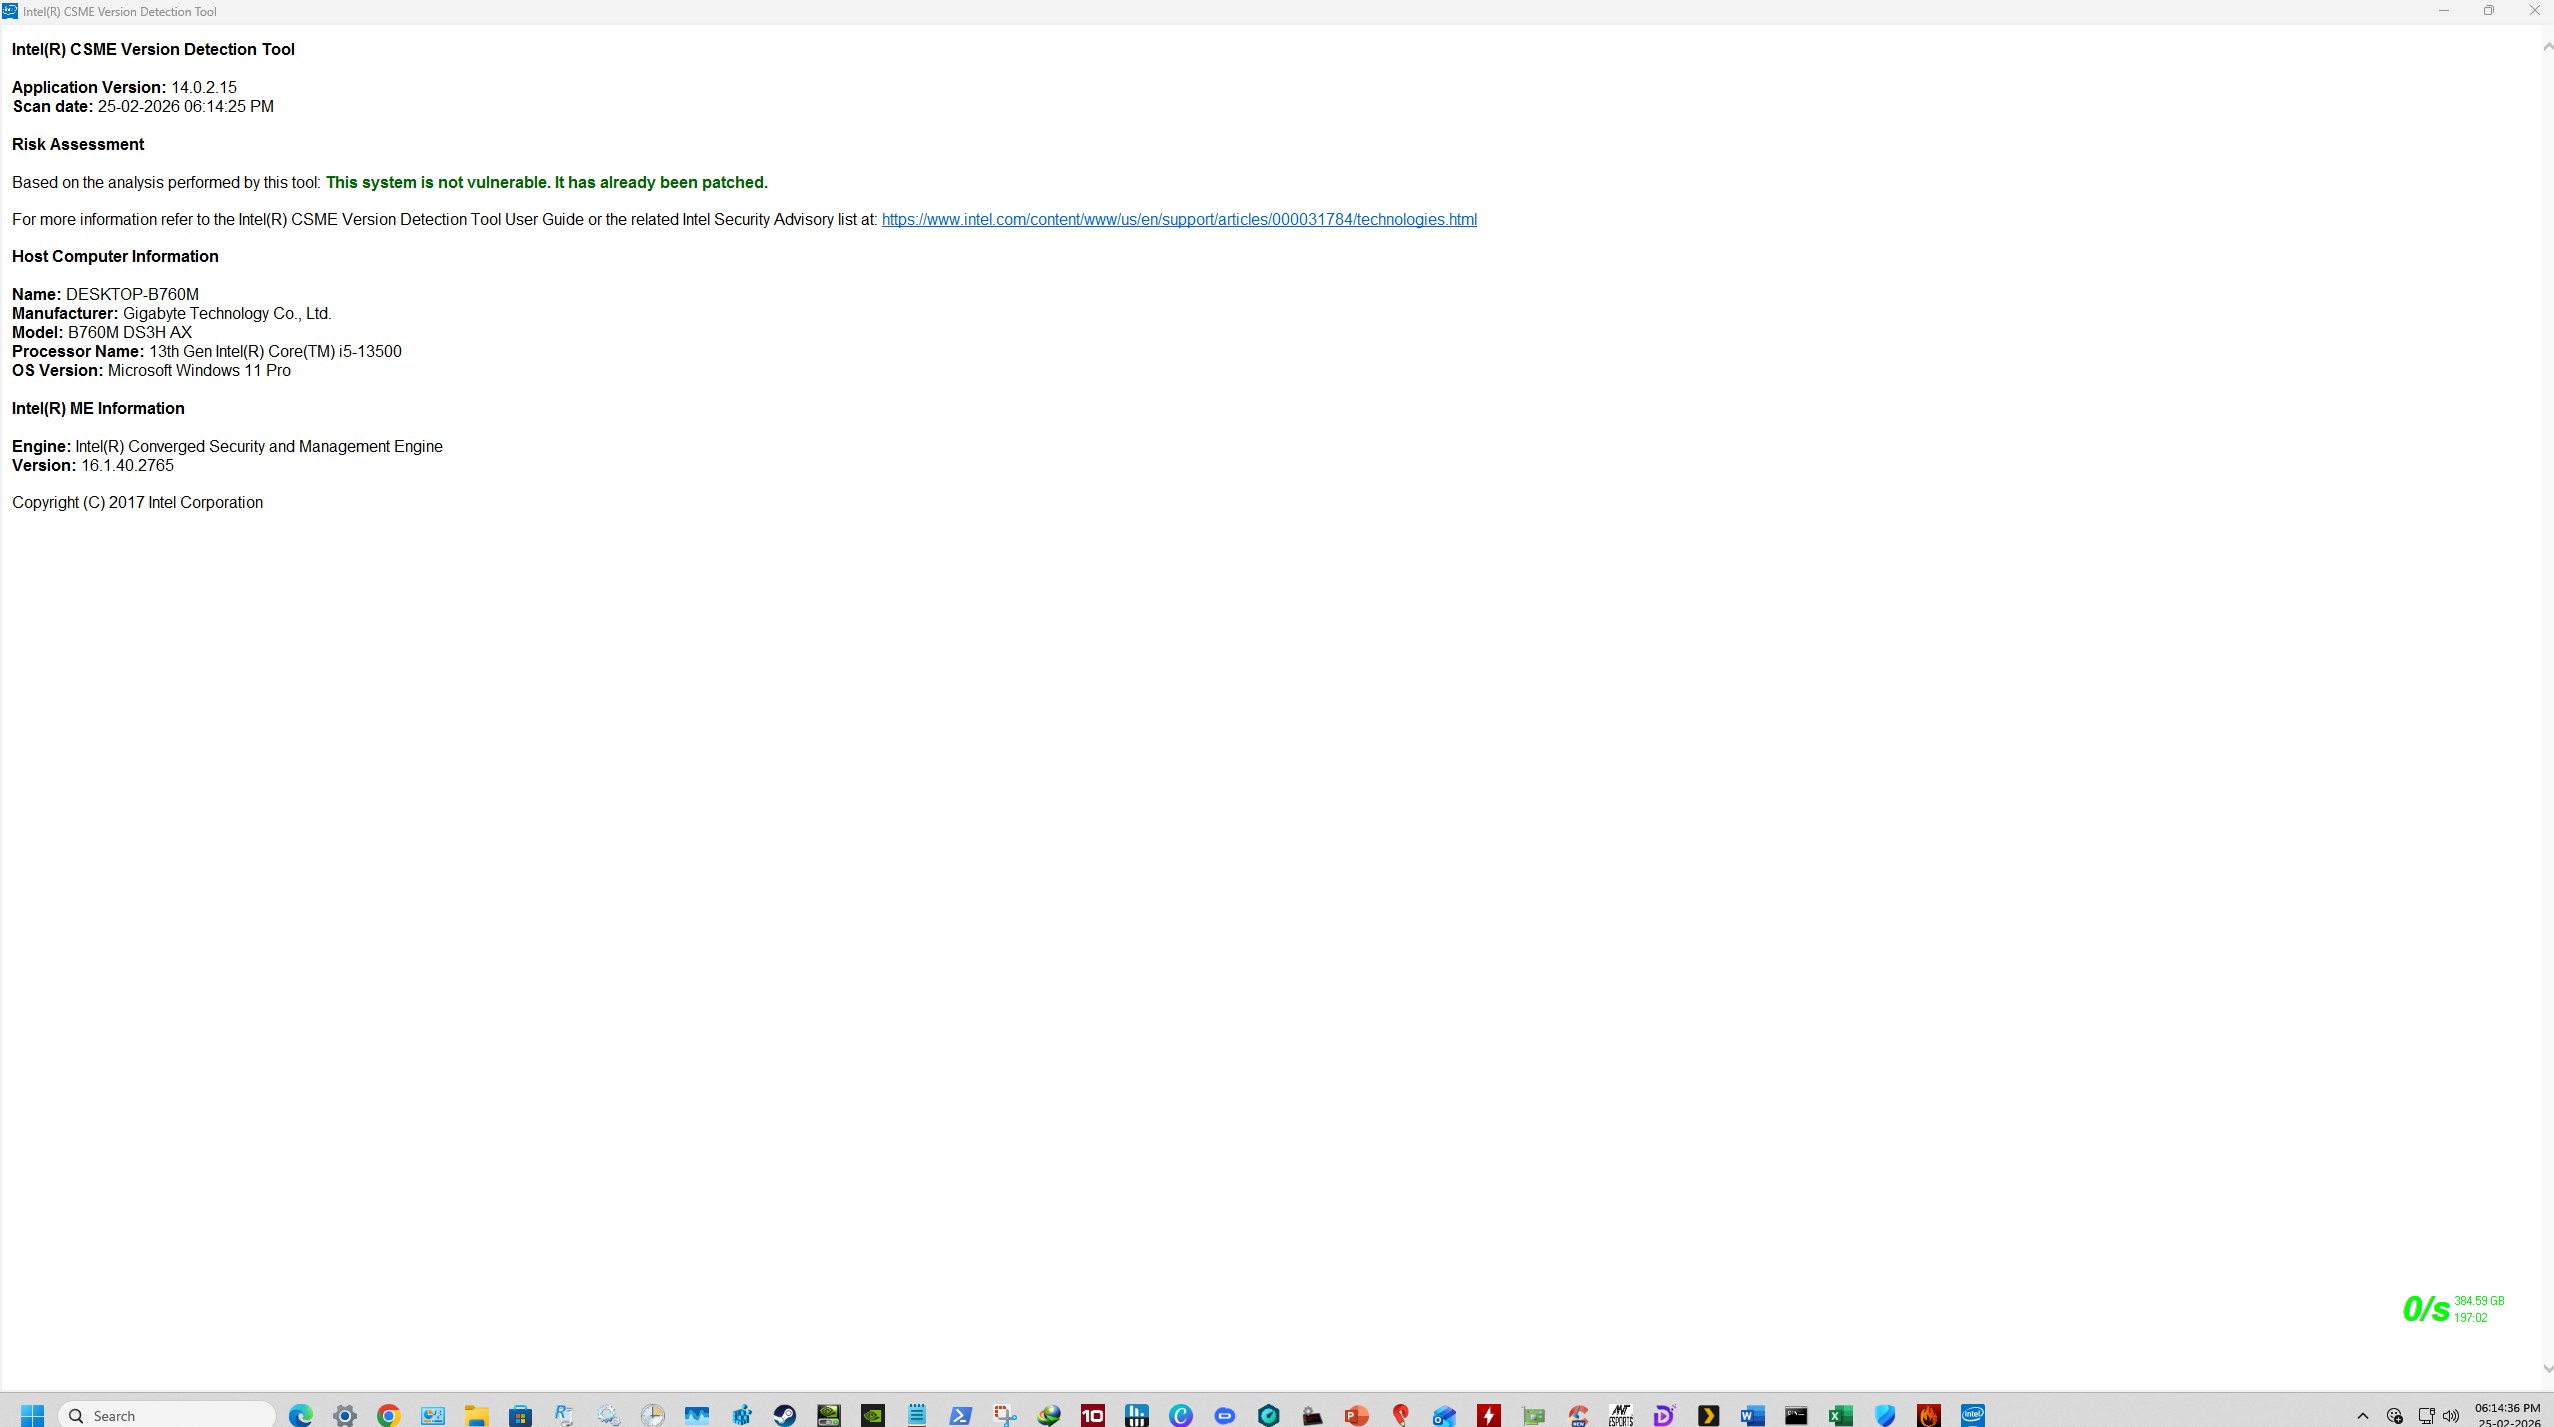Viewport: 2554px width, 1427px height.
Task: Open Windows Security shield icon
Action: point(1884,1415)
